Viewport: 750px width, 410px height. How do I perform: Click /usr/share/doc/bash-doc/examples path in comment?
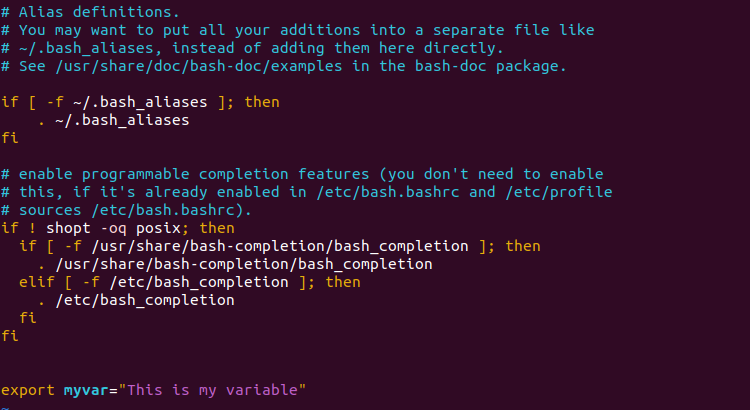pos(199,66)
